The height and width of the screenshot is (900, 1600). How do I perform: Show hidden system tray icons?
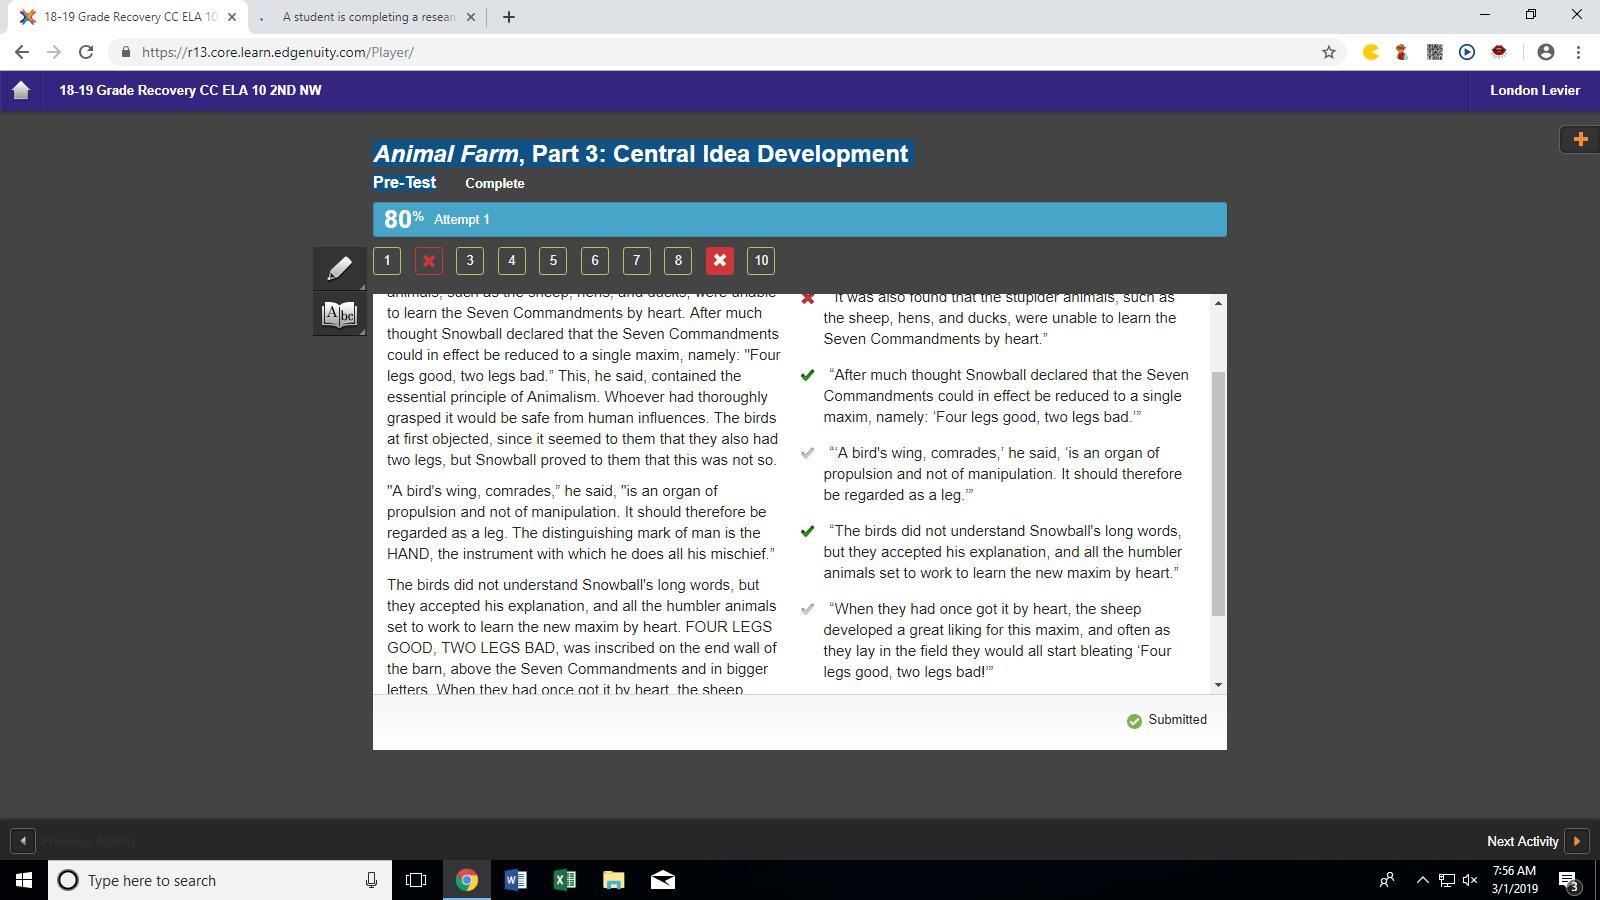click(1422, 880)
